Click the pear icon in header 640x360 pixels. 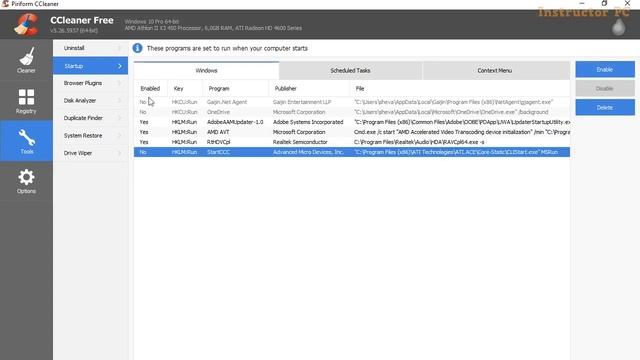tap(619, 27)
